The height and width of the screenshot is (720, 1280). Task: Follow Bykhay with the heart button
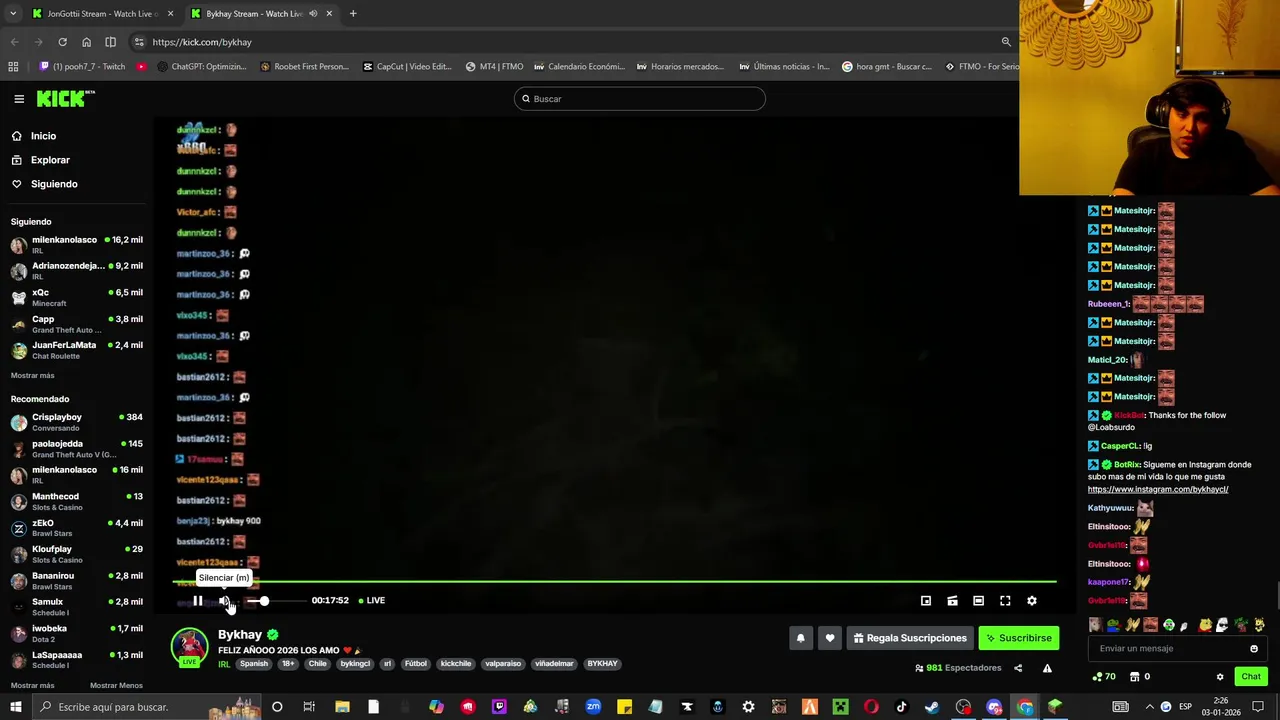click(829, 638)
